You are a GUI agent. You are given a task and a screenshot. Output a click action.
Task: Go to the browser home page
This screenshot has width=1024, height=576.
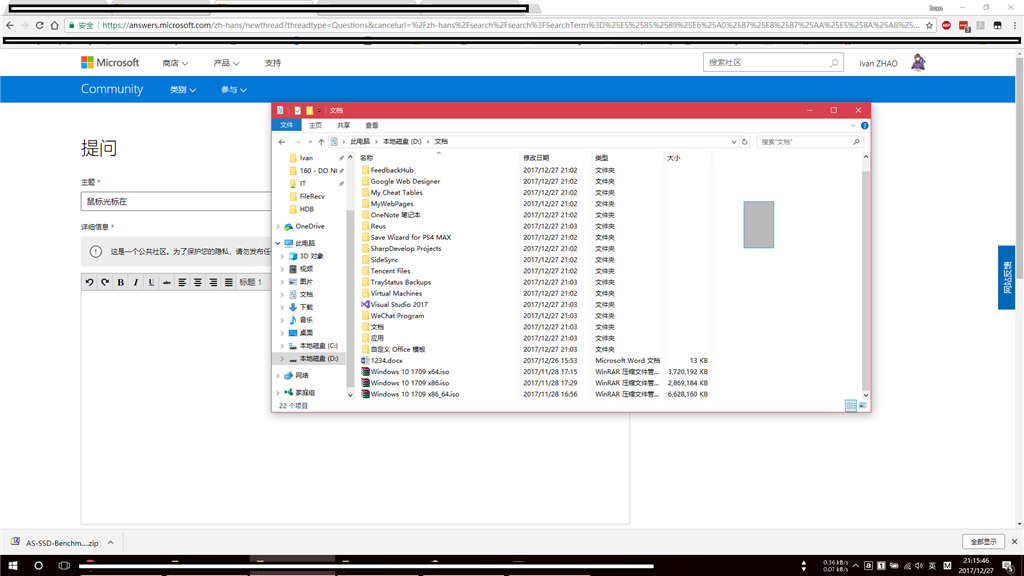54,25
